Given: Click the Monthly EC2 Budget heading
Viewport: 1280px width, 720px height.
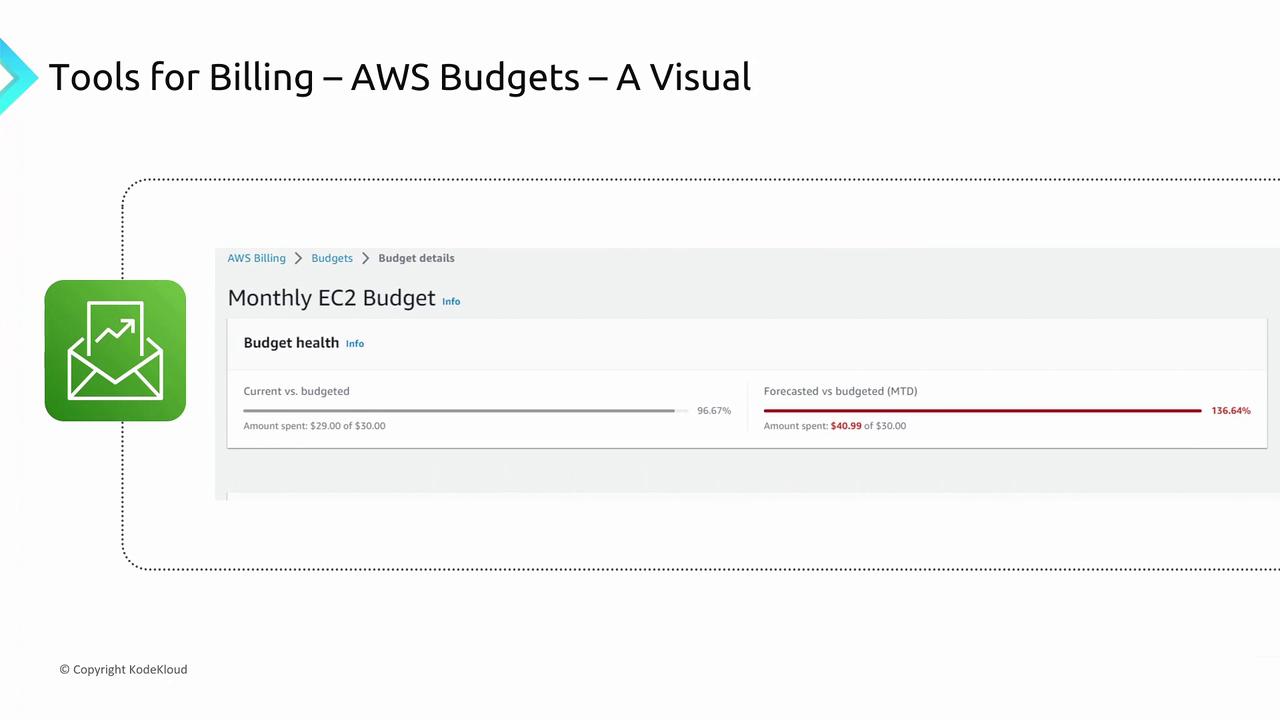Looking at the screenshot, I should pos(331,298).
